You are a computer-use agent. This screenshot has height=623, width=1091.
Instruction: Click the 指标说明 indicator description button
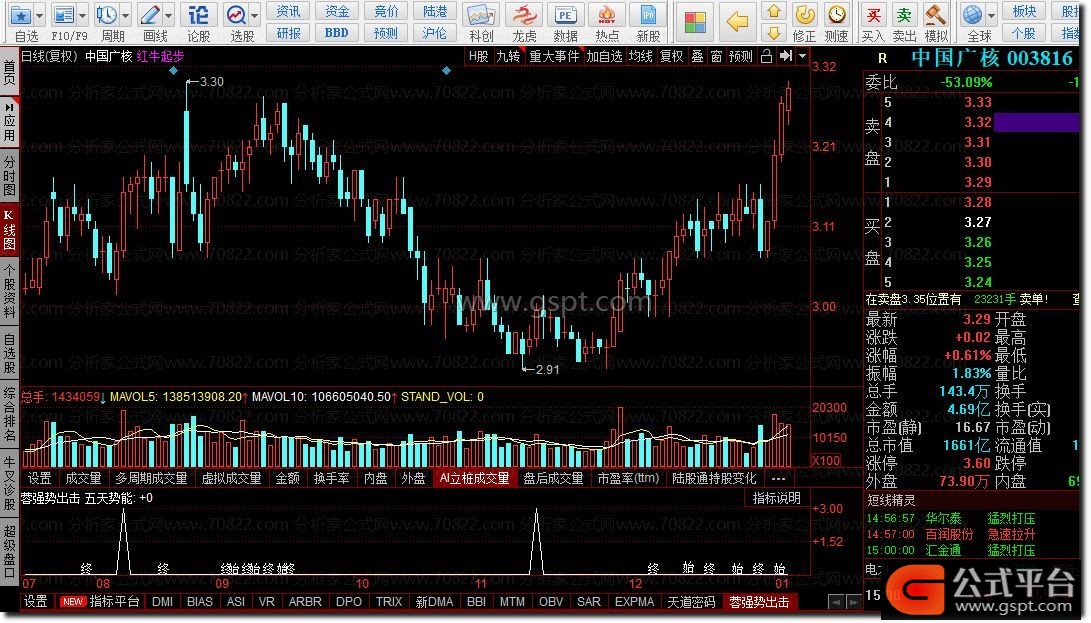[x=777, y=498]
